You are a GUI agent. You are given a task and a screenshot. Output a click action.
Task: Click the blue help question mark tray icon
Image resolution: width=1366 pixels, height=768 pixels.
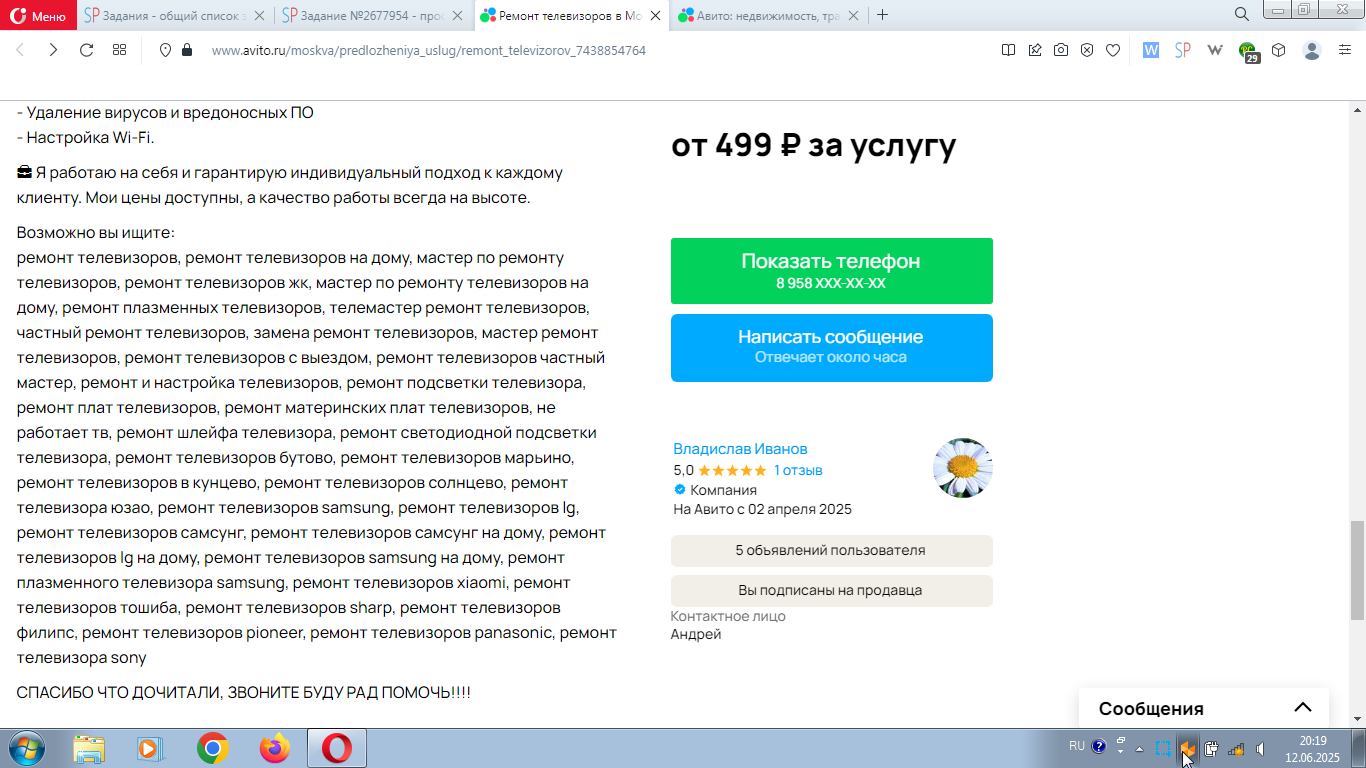tap(1099, 746)
